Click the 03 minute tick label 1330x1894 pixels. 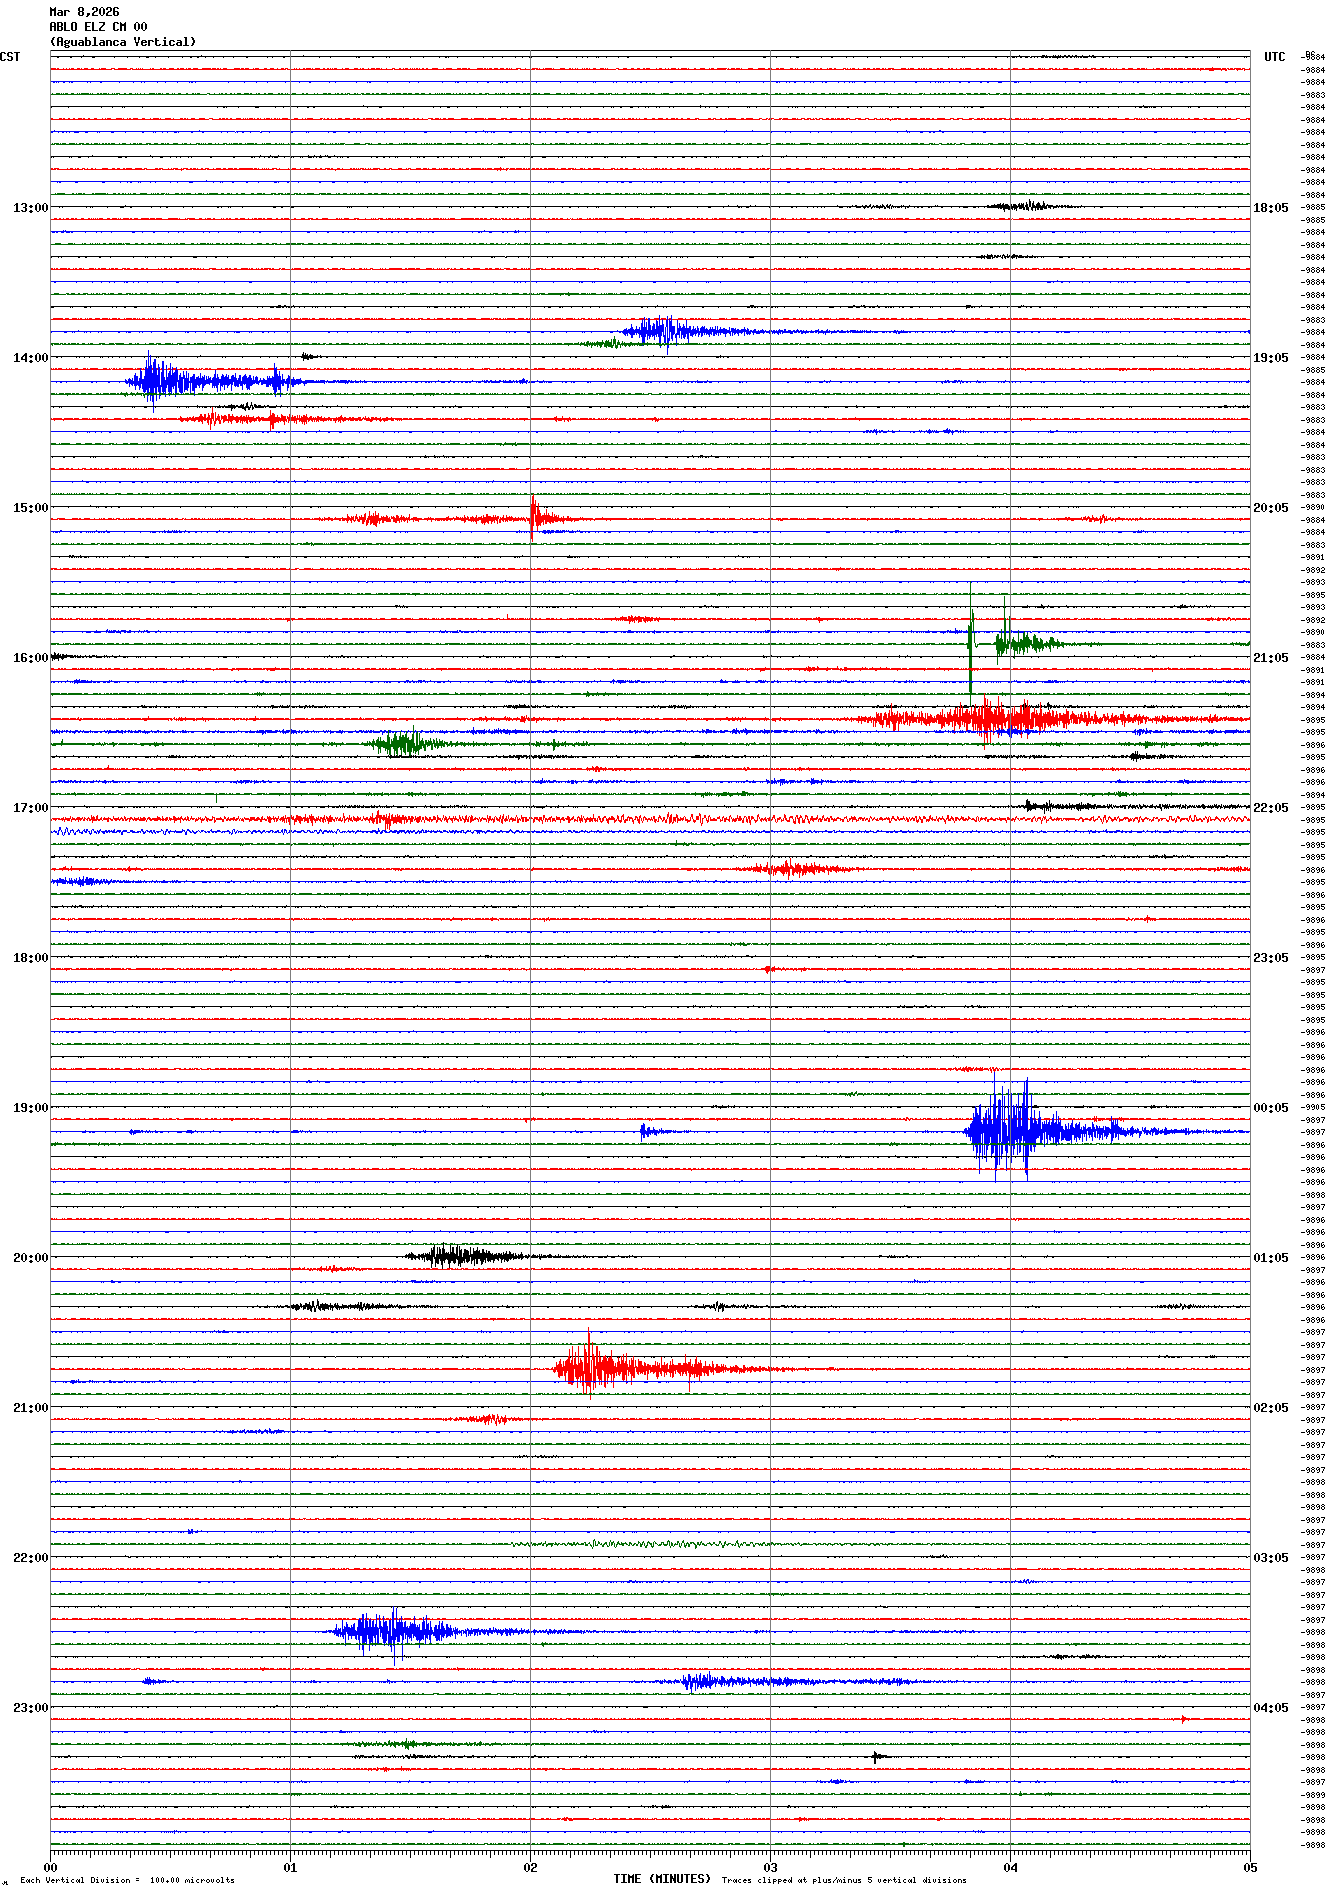pos(770,1867)
